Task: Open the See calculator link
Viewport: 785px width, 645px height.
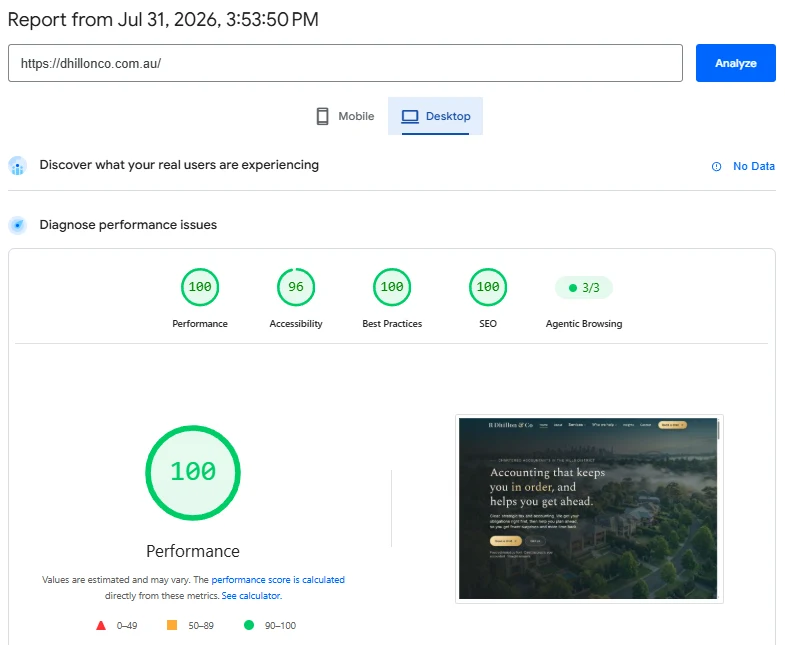Action: pos(251,595)
